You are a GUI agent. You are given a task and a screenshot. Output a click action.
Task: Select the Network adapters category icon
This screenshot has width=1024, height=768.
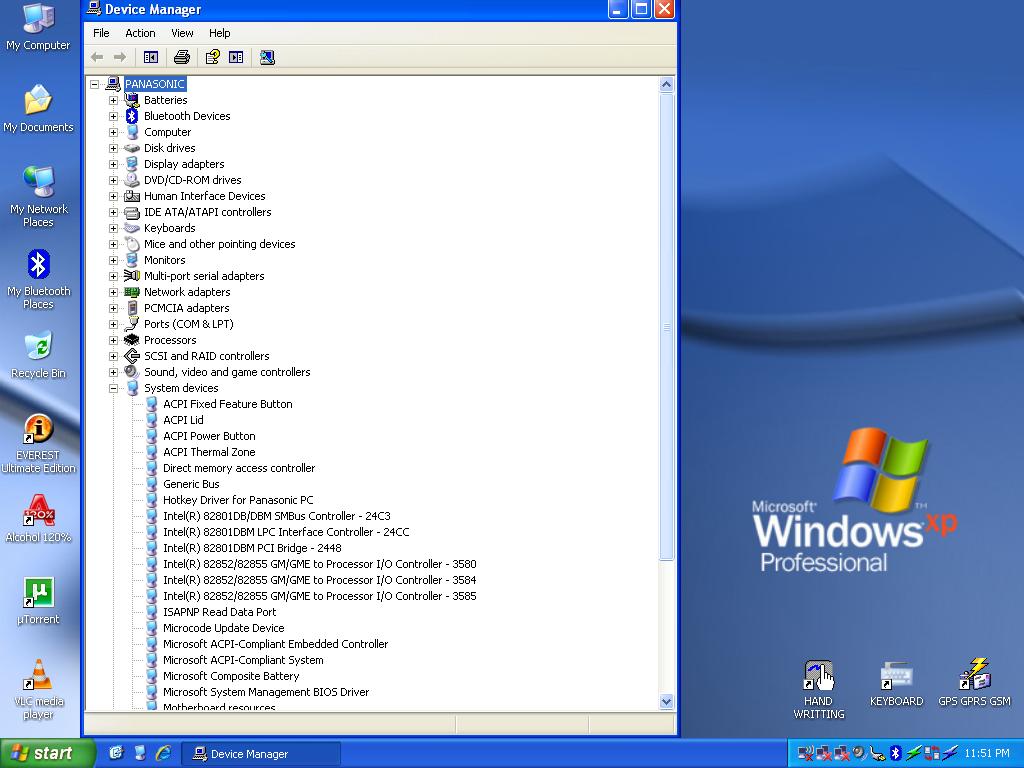click(132, 292)
